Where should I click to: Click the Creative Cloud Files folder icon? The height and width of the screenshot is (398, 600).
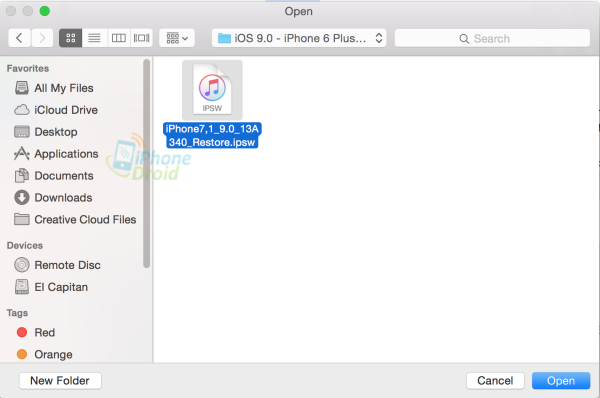pyautogui.click(x=22, y=219)
